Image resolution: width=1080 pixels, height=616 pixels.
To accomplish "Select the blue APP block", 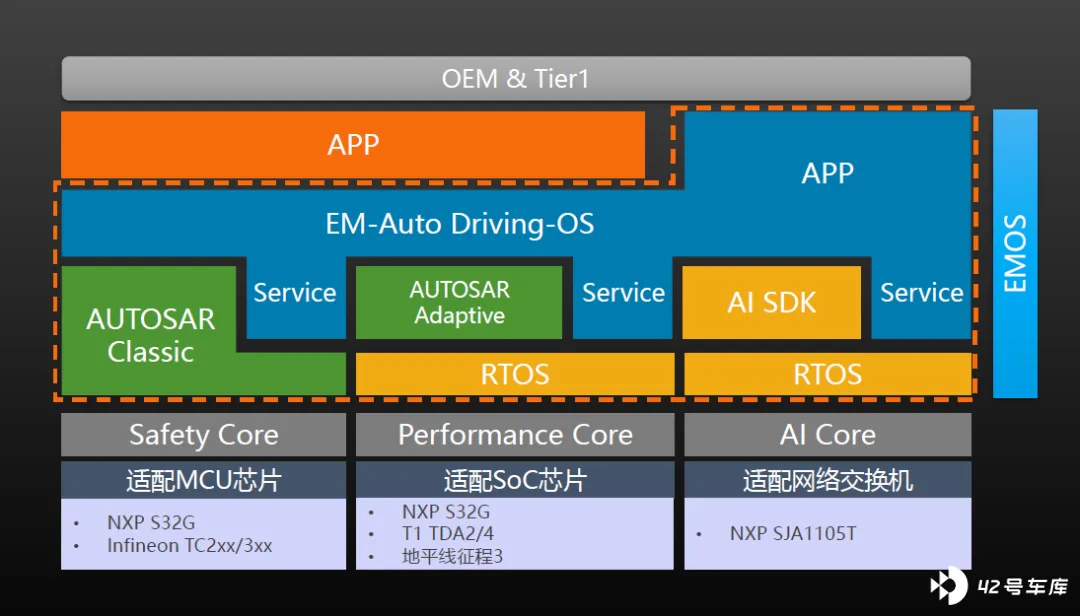I will pyautogui.click(x=827, y=172).
